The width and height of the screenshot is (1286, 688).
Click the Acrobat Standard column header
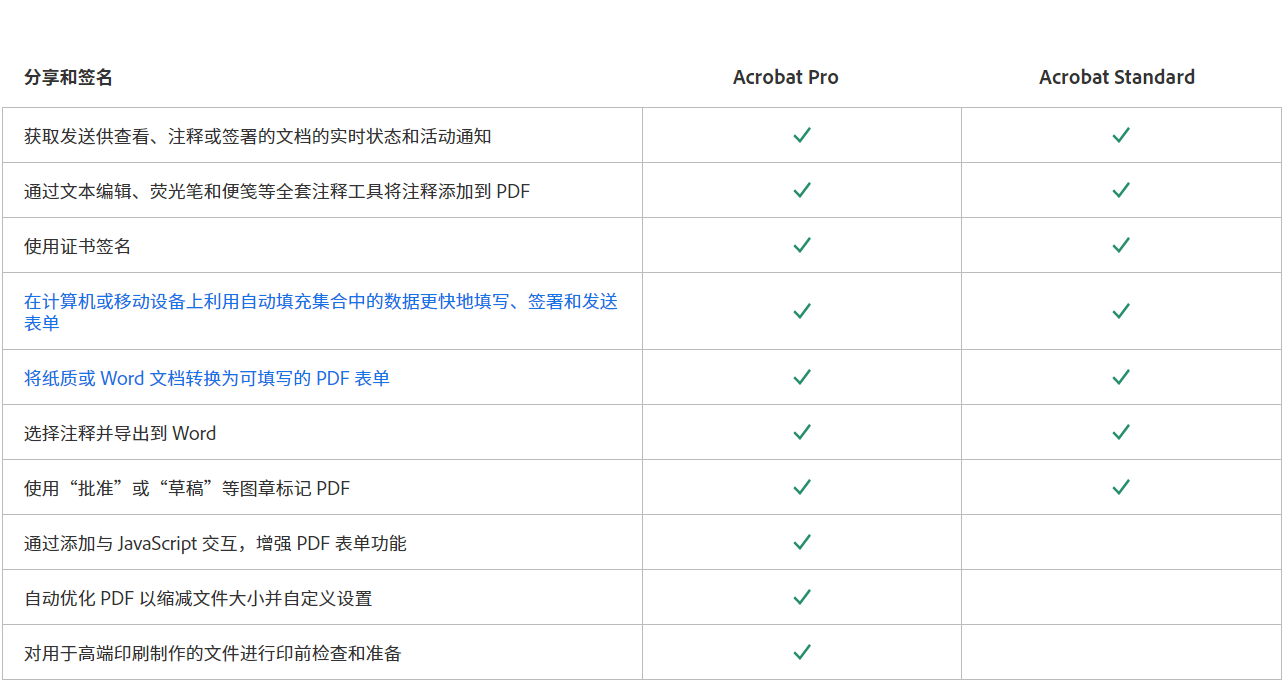(x=1116, y=77)
